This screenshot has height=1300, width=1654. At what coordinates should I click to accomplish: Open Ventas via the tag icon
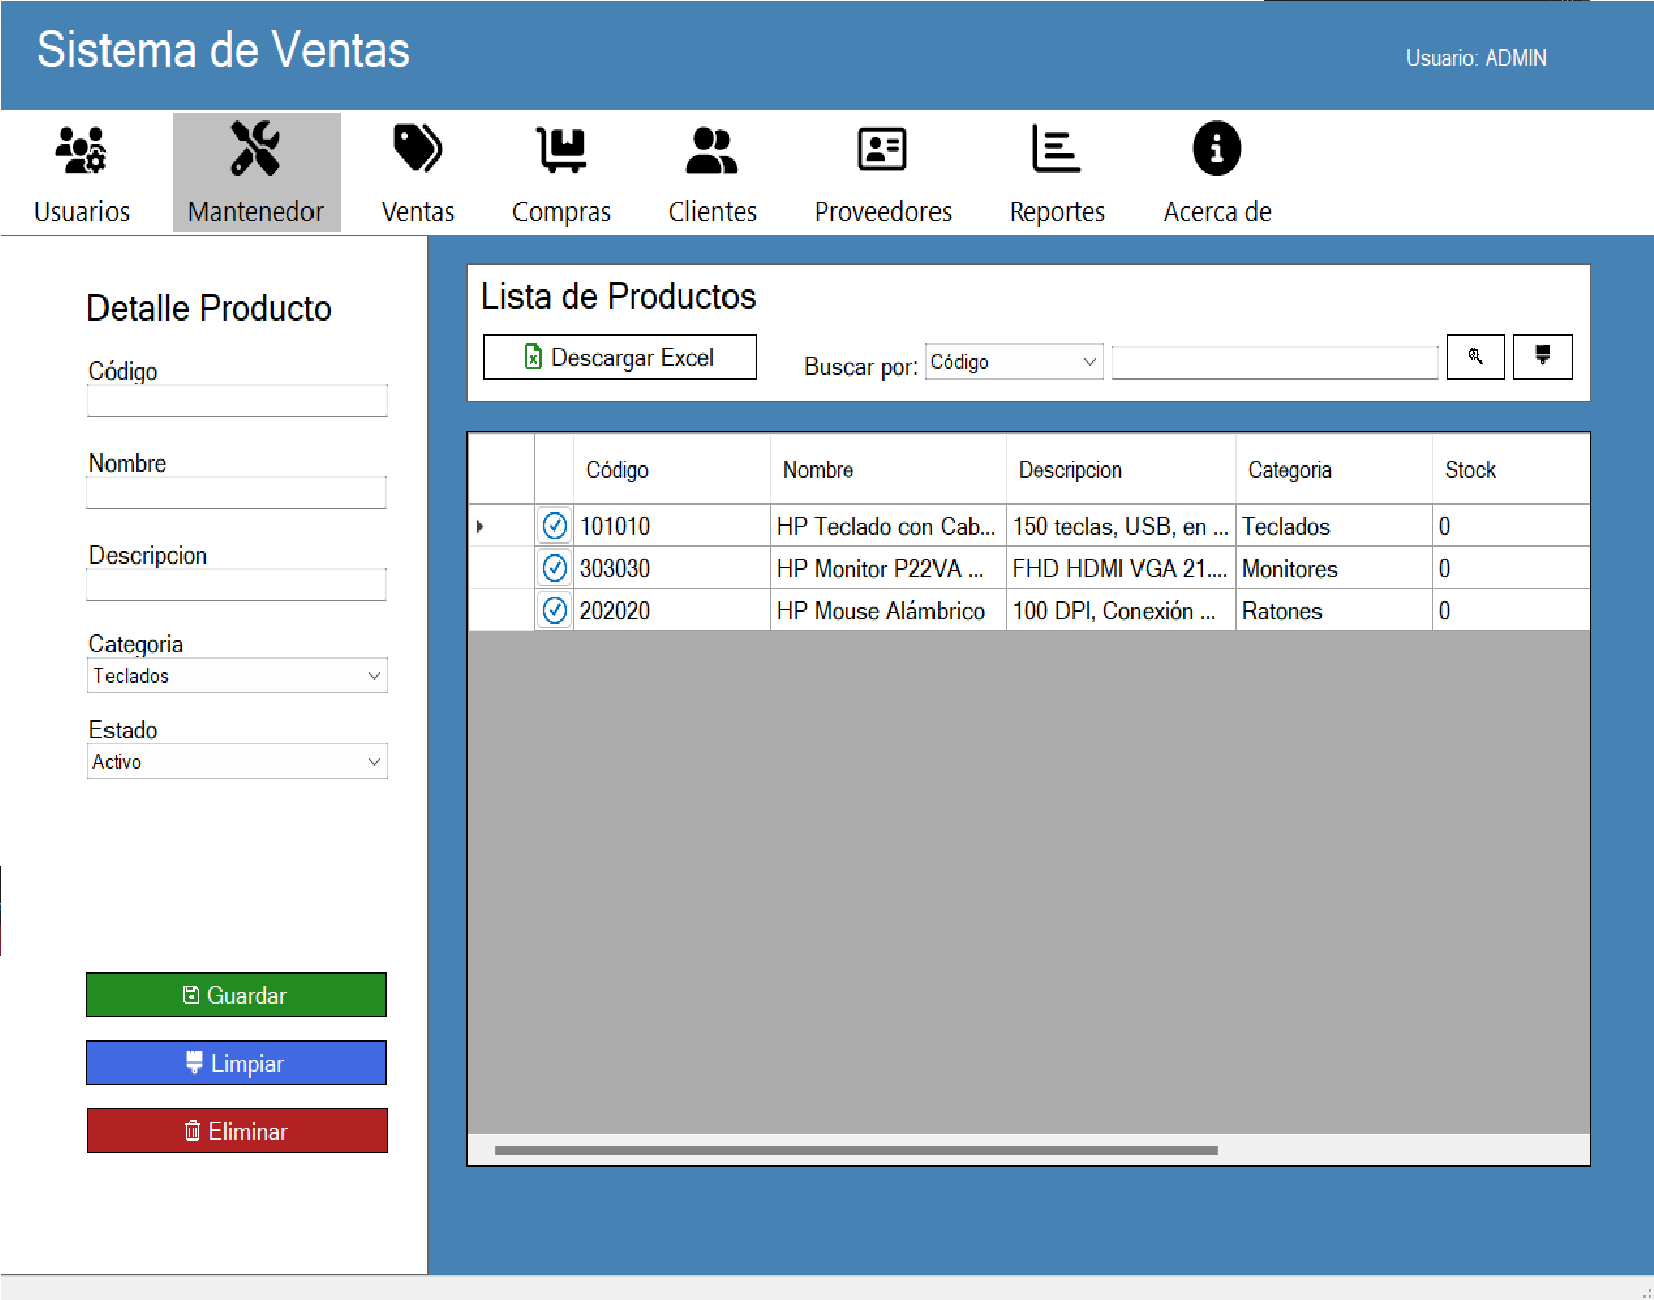[x=418, y=149]
